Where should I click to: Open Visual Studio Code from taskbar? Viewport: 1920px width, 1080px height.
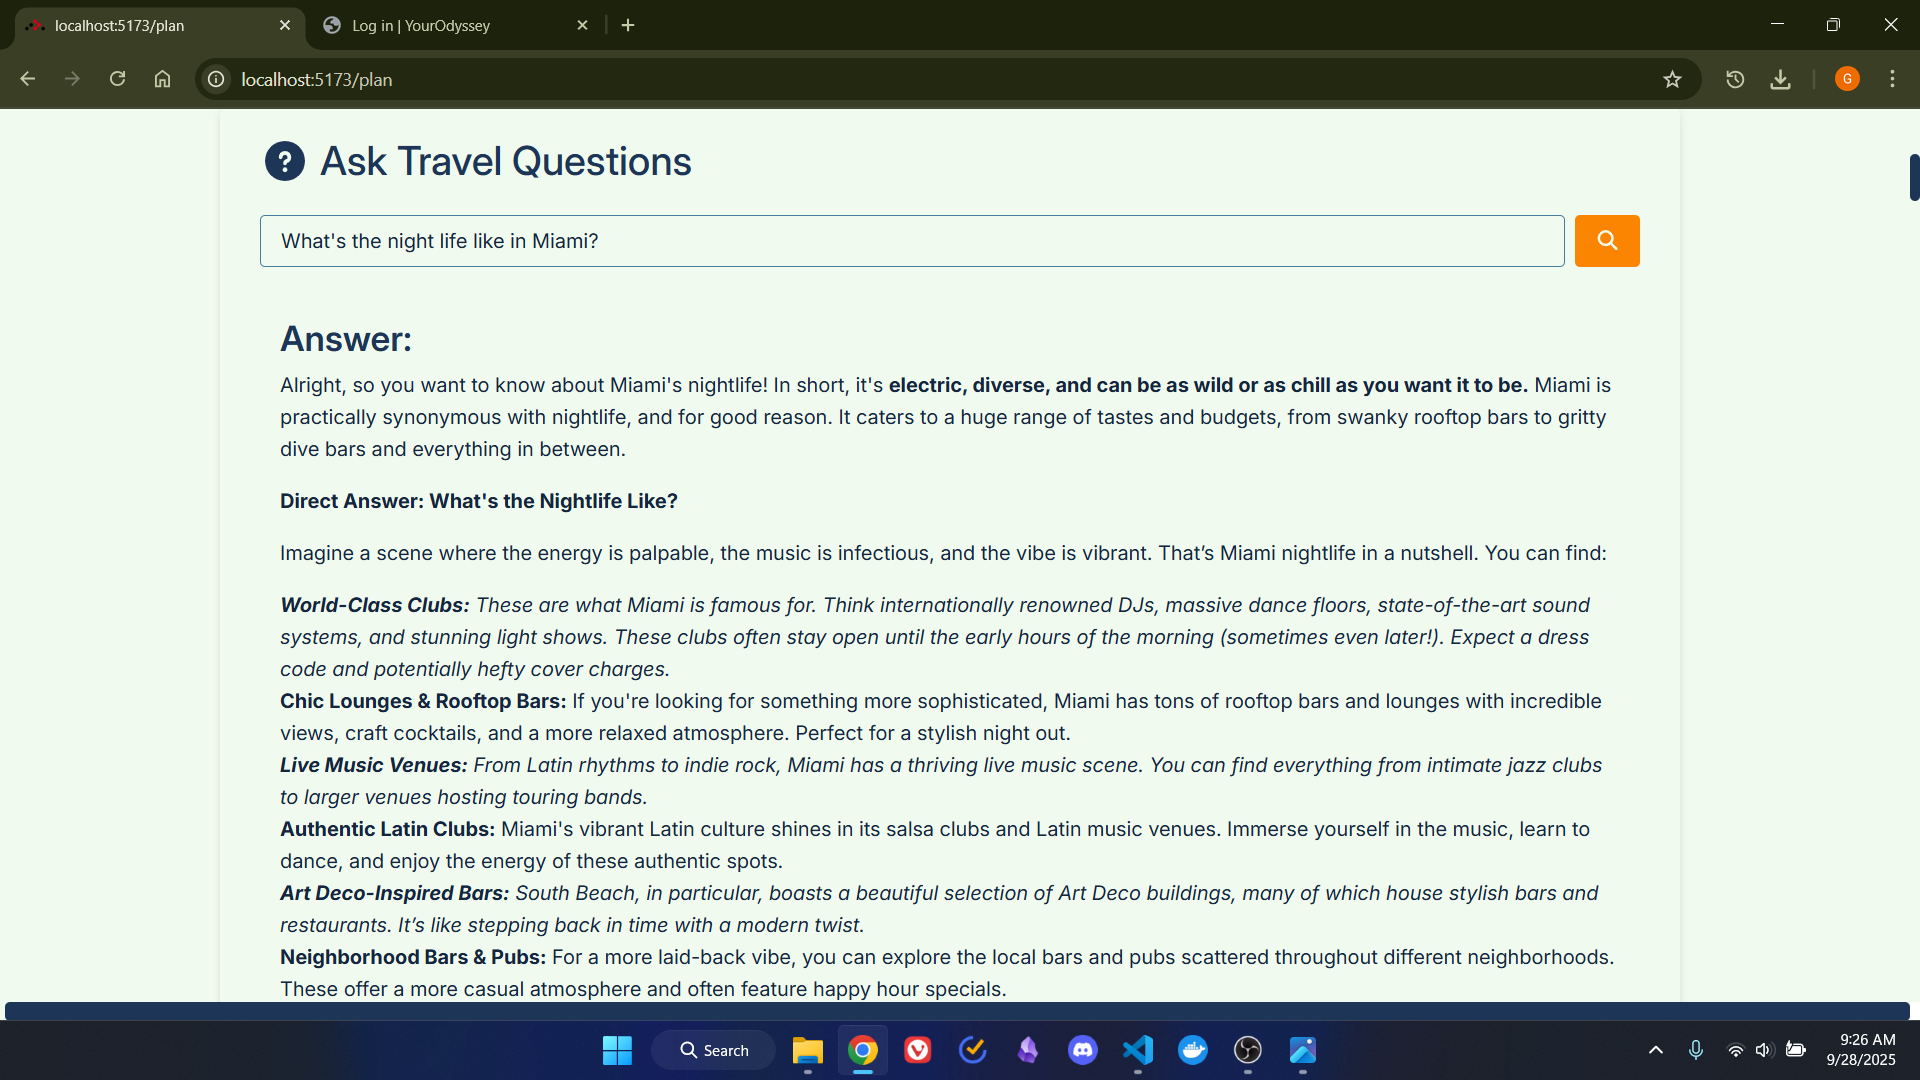1138,1050
